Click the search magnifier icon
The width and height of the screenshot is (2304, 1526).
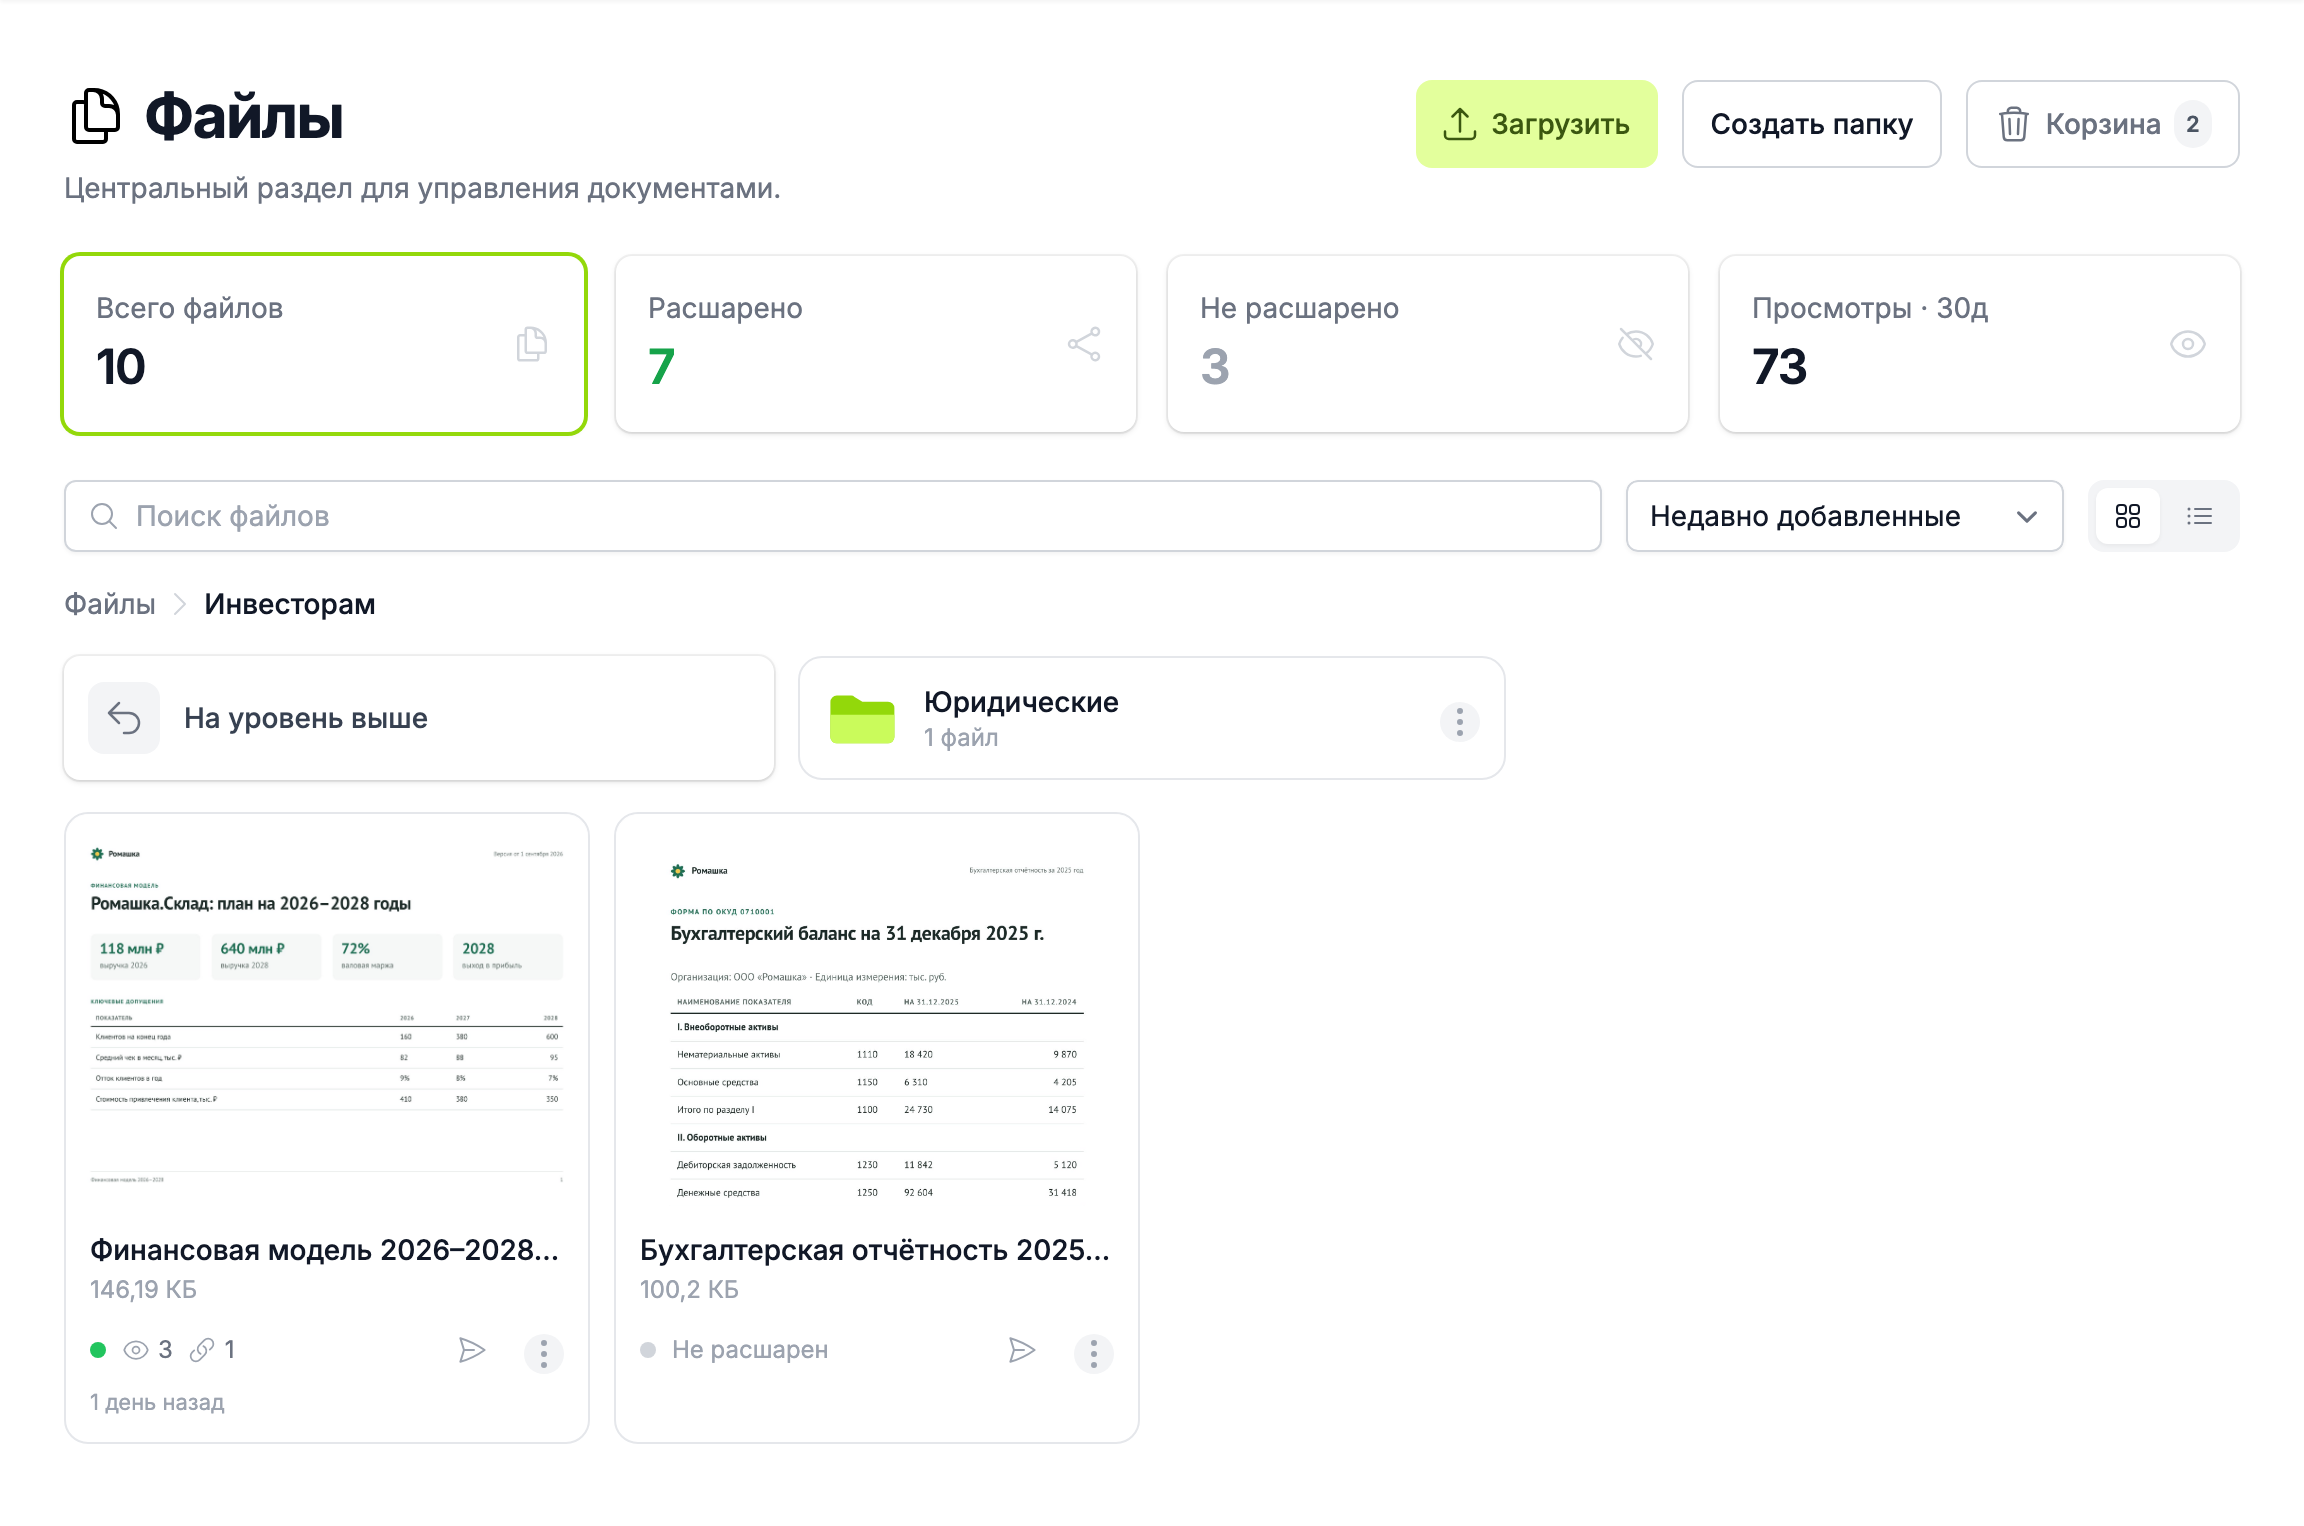(104, 516)
